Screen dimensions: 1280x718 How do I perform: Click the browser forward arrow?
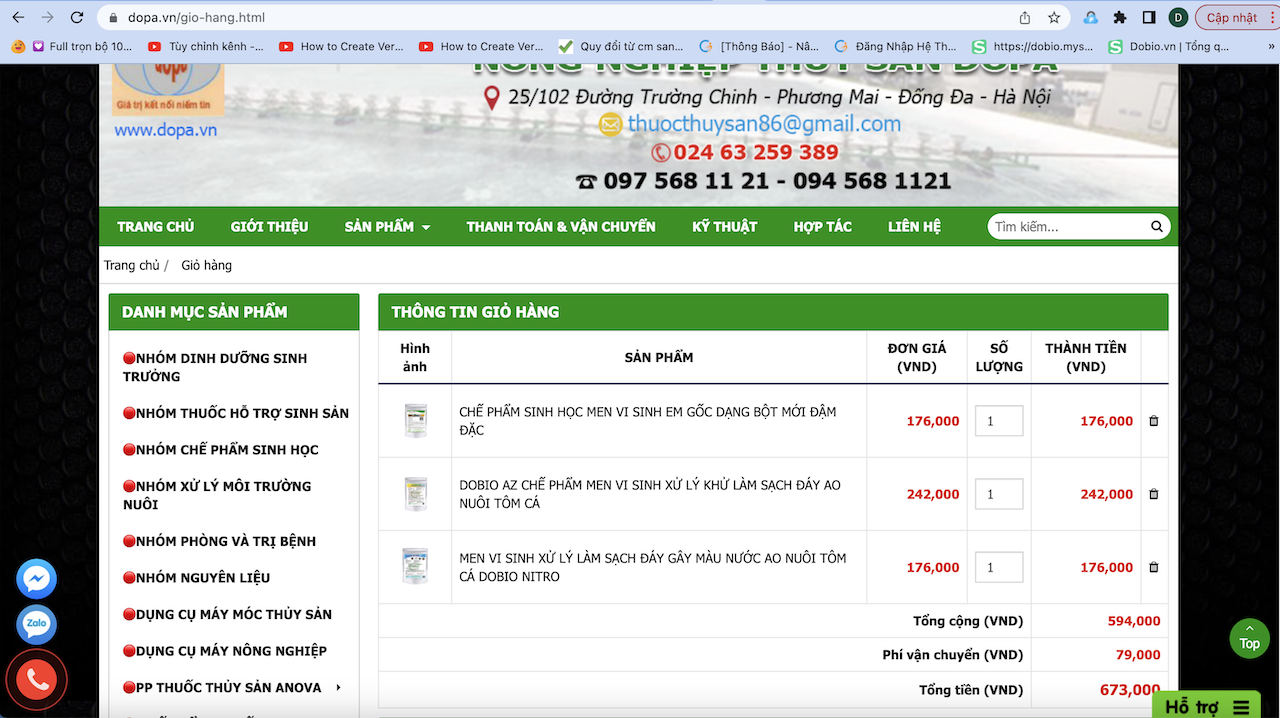[47, 17]
